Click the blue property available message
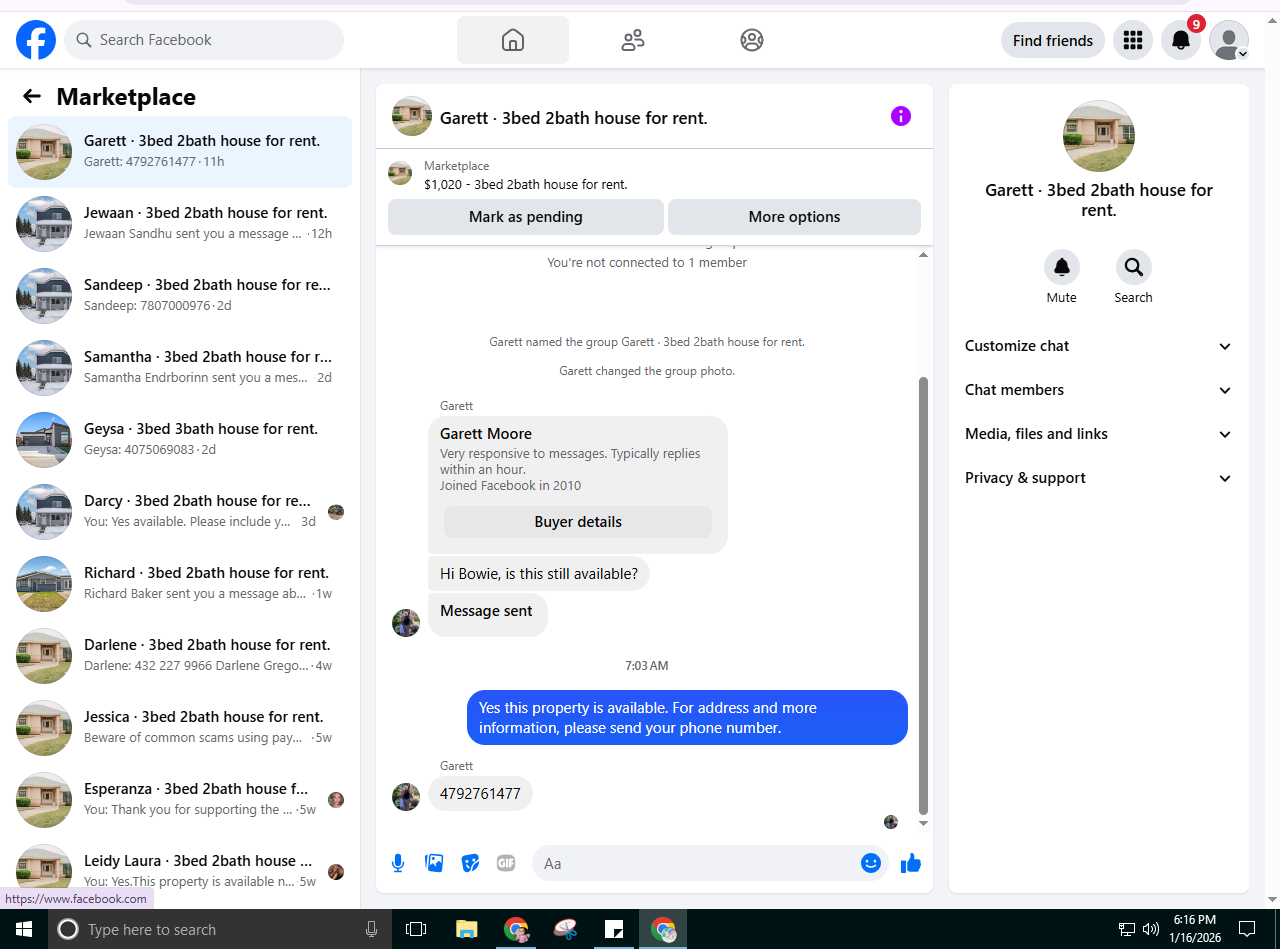Viewport: 1280px width, 949px height. coord(687,718)
